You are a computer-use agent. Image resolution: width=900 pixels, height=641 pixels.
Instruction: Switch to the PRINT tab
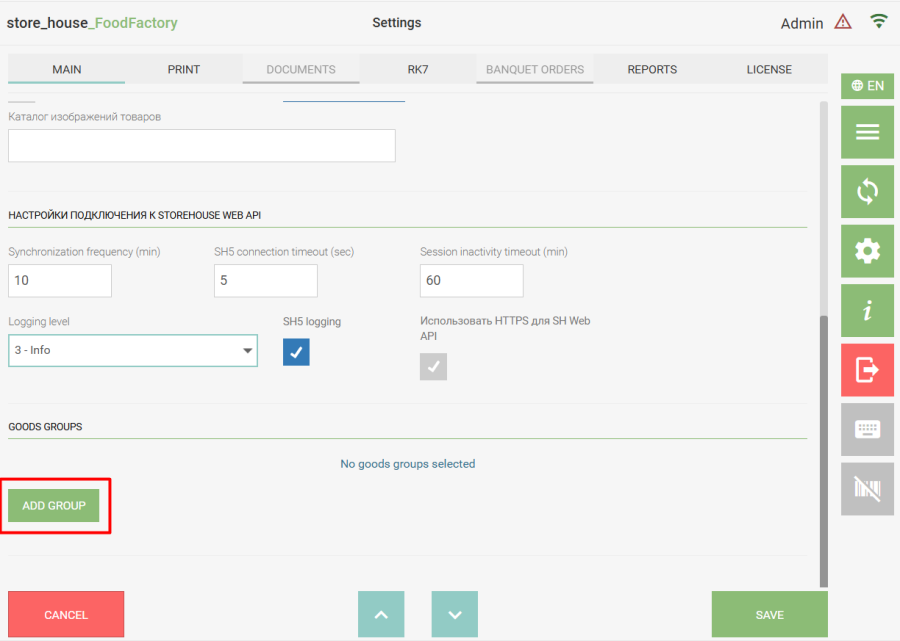[184, 69]
